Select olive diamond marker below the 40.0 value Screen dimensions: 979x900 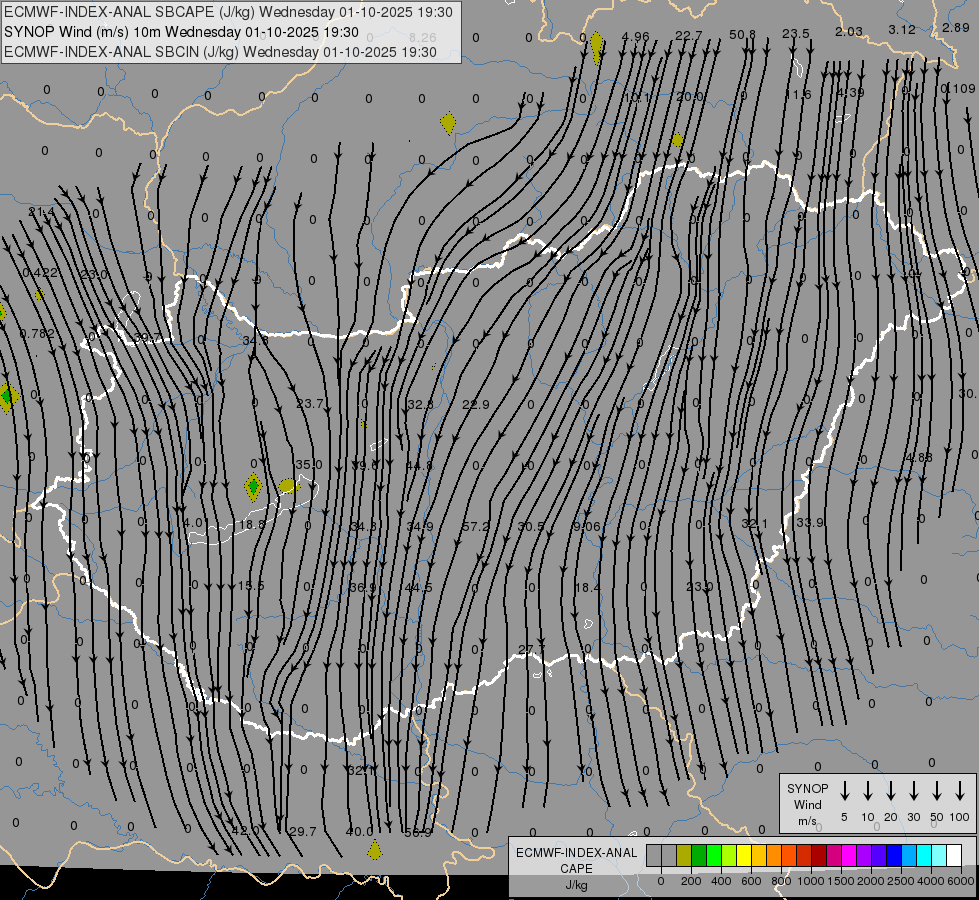coord(374,850)
